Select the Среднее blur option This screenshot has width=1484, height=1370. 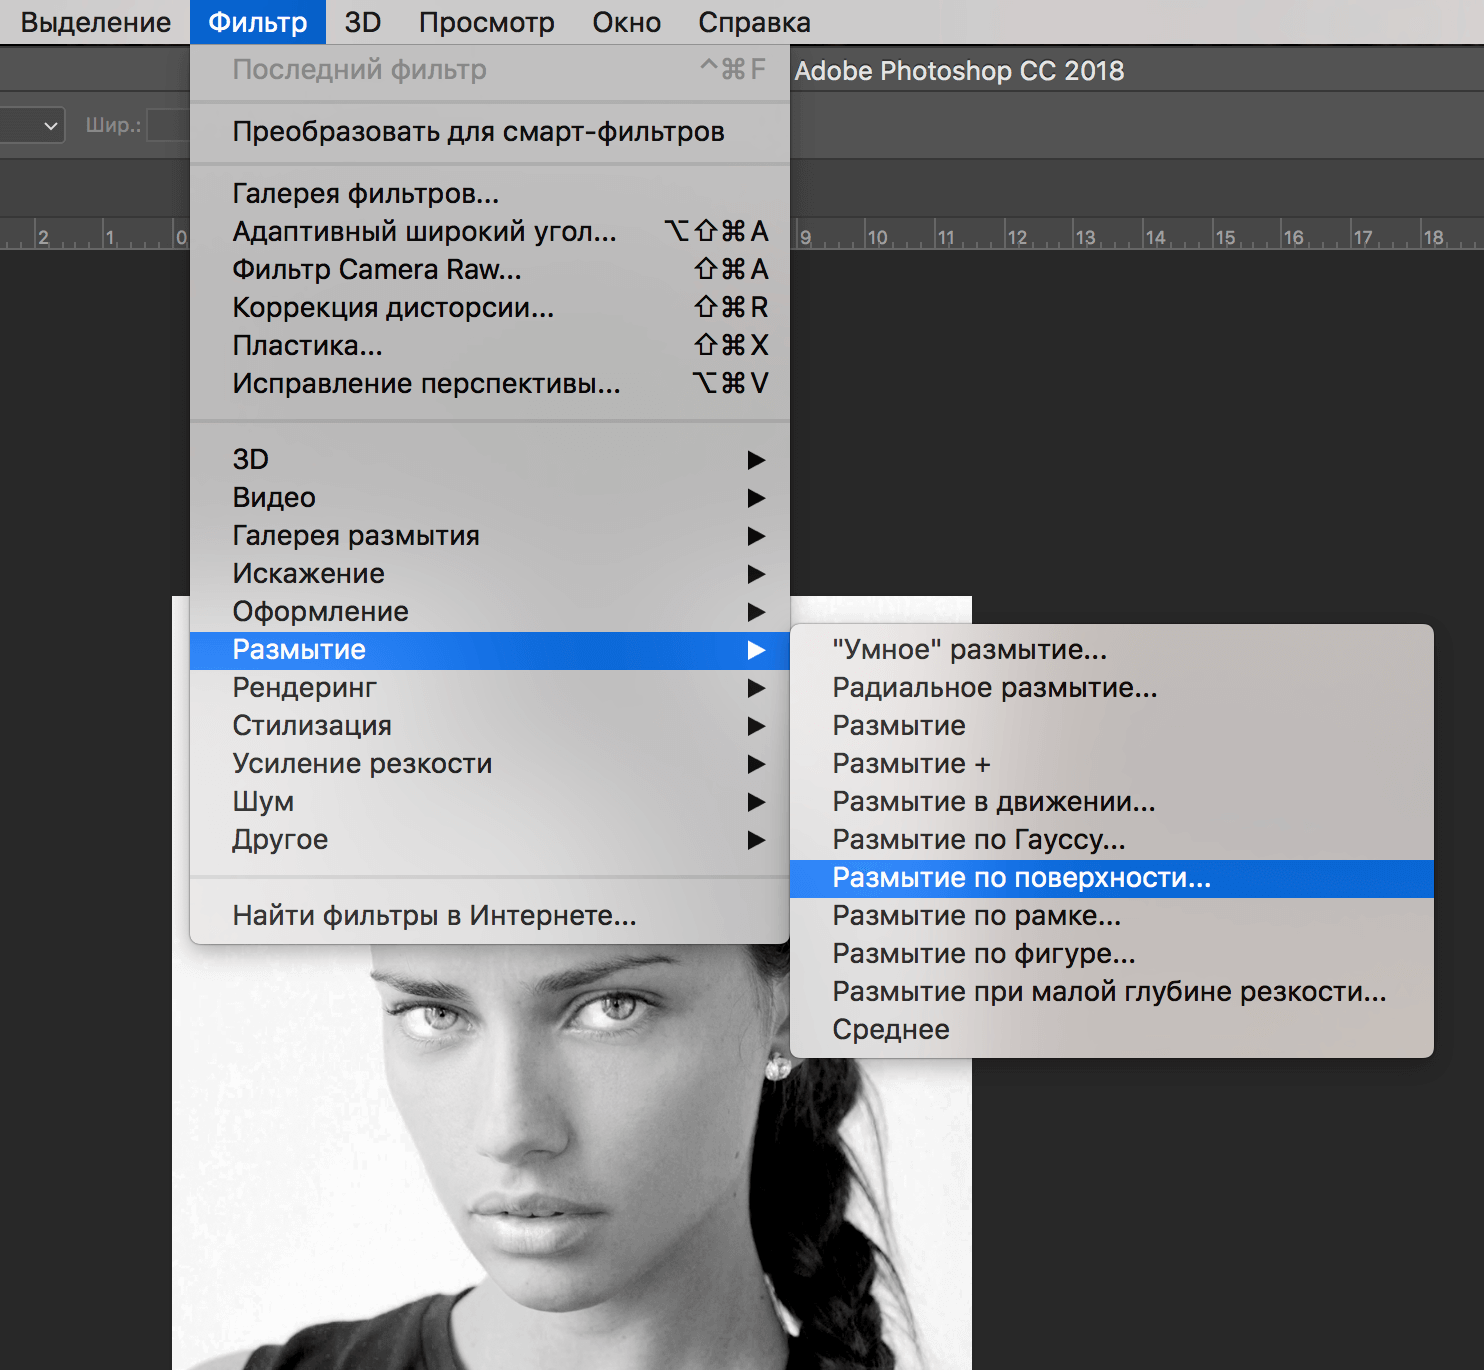(890, 1029)
